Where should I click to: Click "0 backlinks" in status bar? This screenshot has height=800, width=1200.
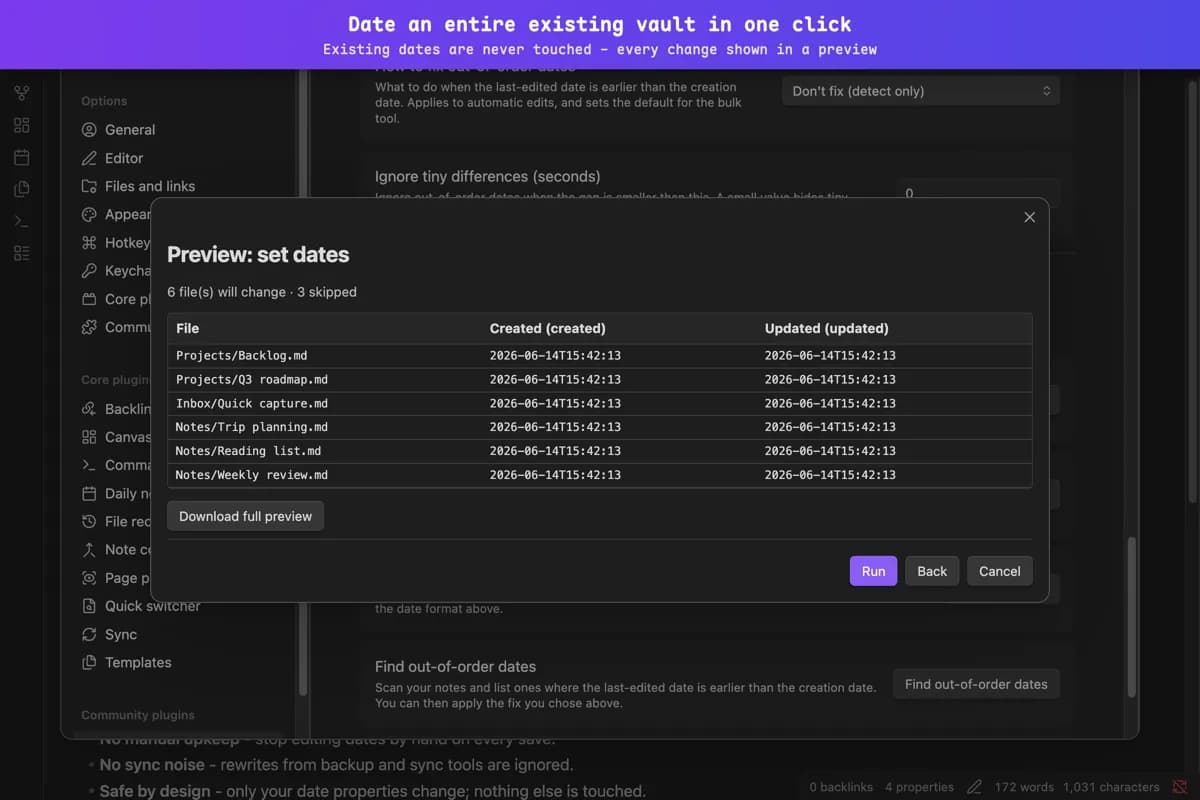tap(840, 787)
